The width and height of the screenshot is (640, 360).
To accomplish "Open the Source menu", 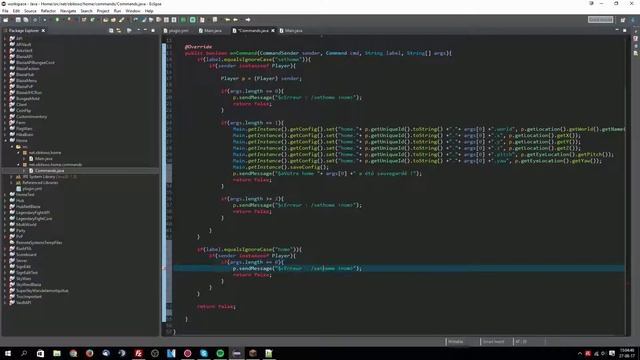I will click(x=30, y=11).
